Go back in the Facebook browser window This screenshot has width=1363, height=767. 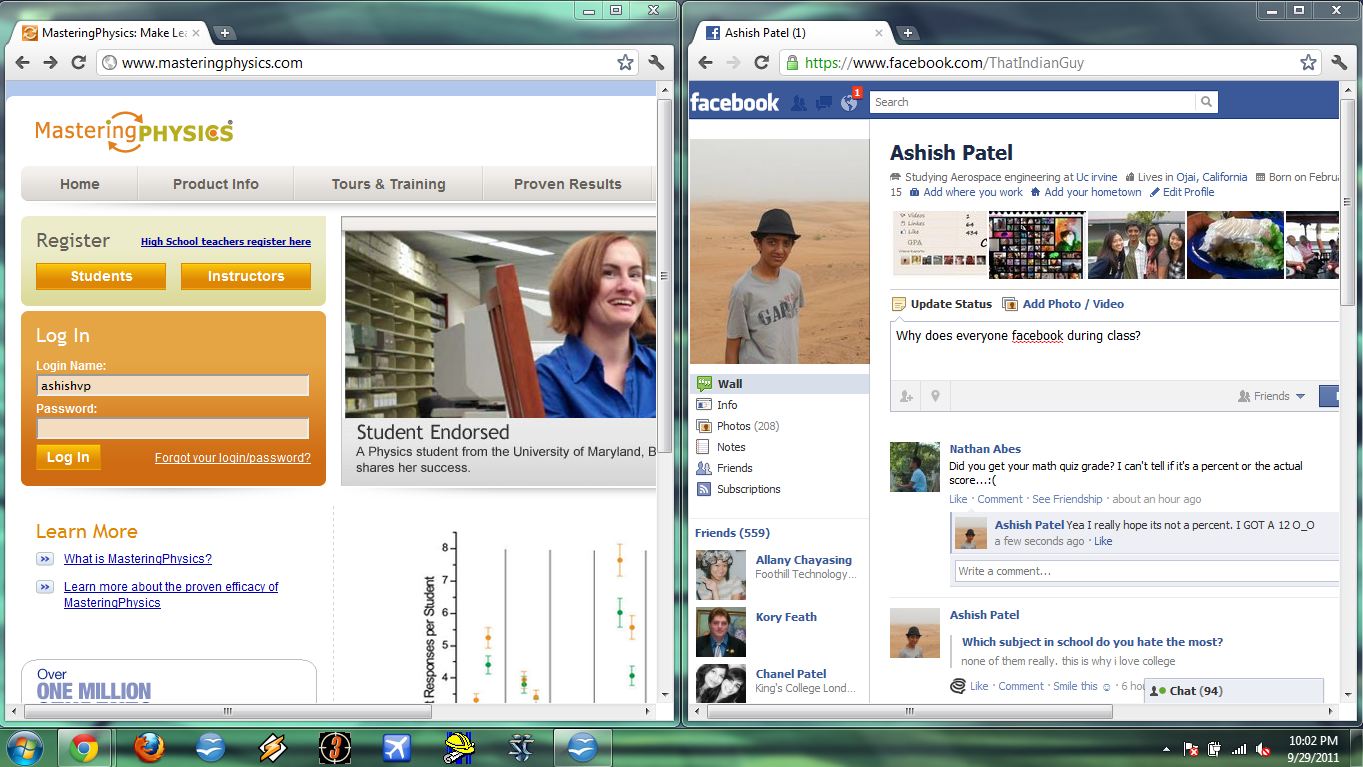pyautogui.click(x=706, y=62)
